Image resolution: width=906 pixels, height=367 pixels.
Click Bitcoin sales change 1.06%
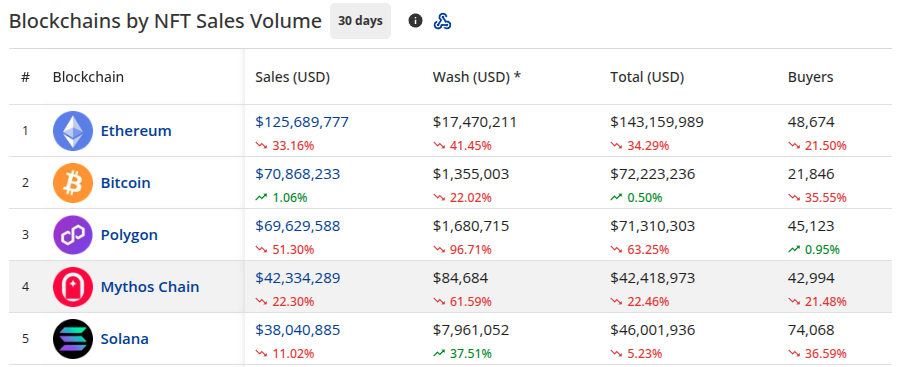281,198
